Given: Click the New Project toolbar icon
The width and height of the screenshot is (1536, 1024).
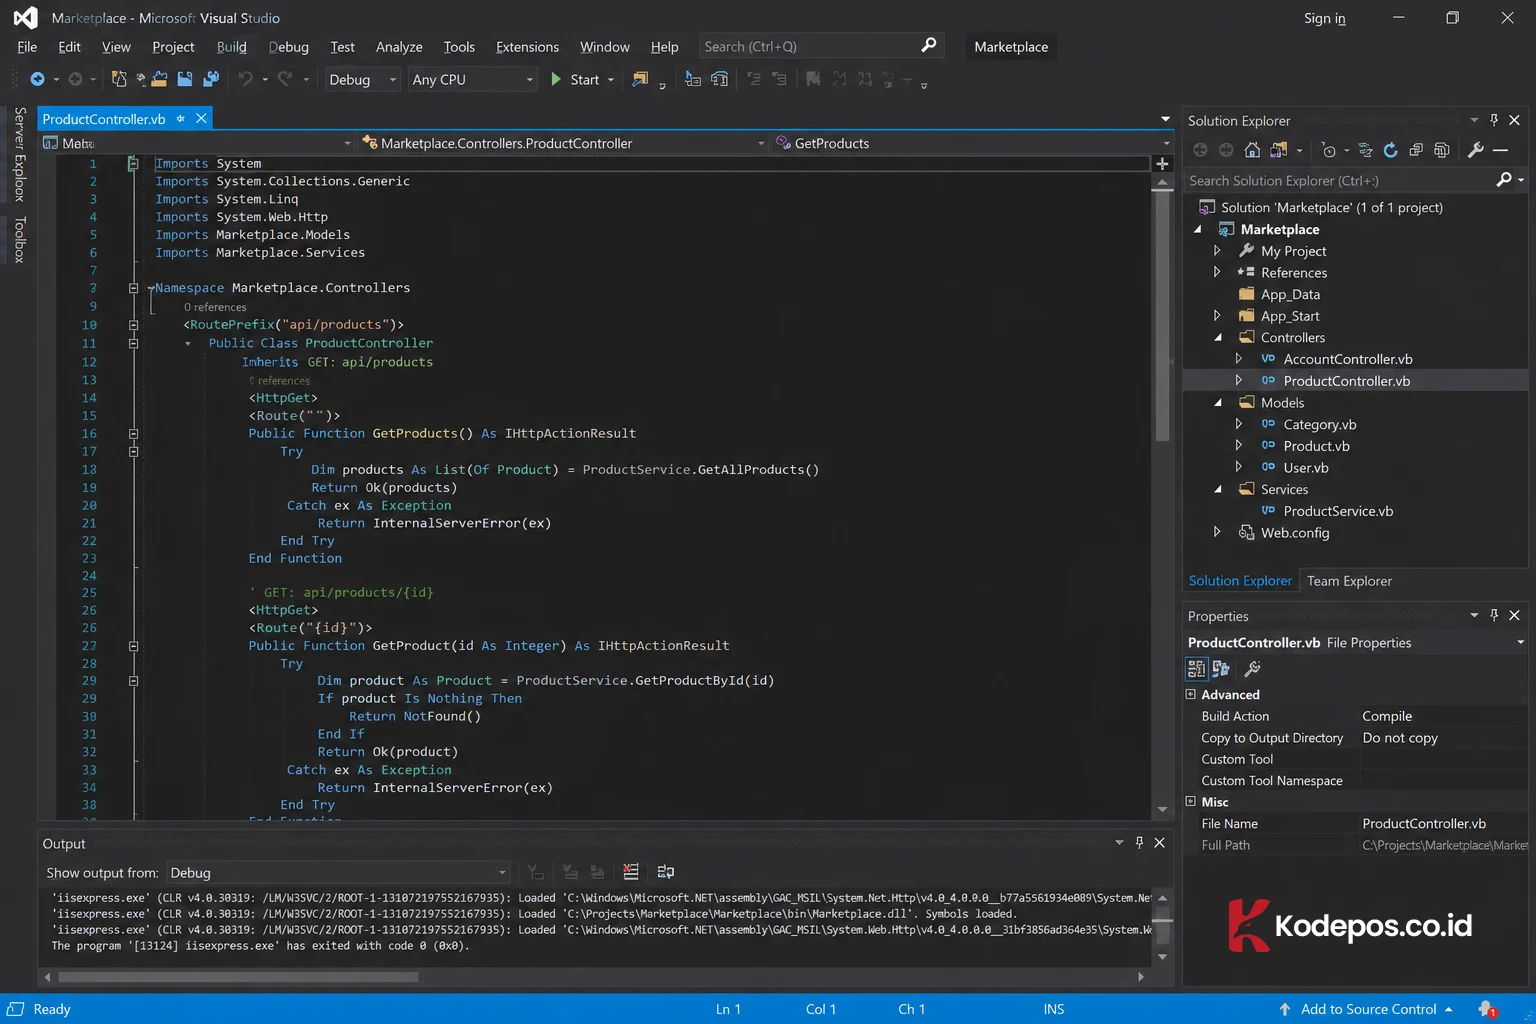Looking at the screenshot, I should [118, 79].
